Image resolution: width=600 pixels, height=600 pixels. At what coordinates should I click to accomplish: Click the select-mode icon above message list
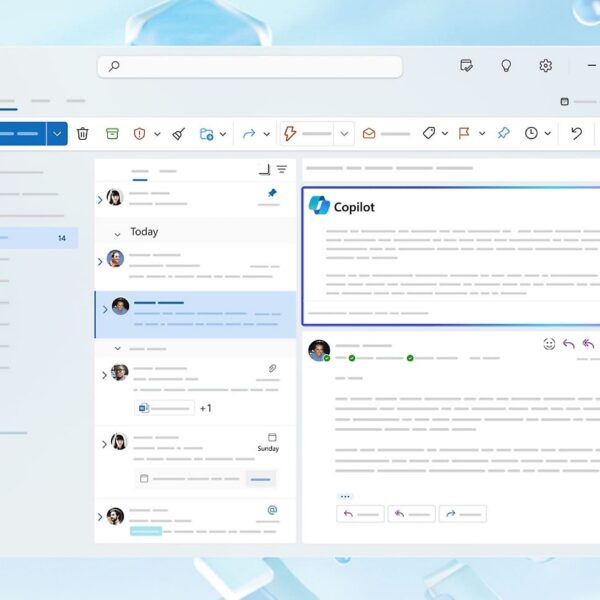tap(264, 170)
